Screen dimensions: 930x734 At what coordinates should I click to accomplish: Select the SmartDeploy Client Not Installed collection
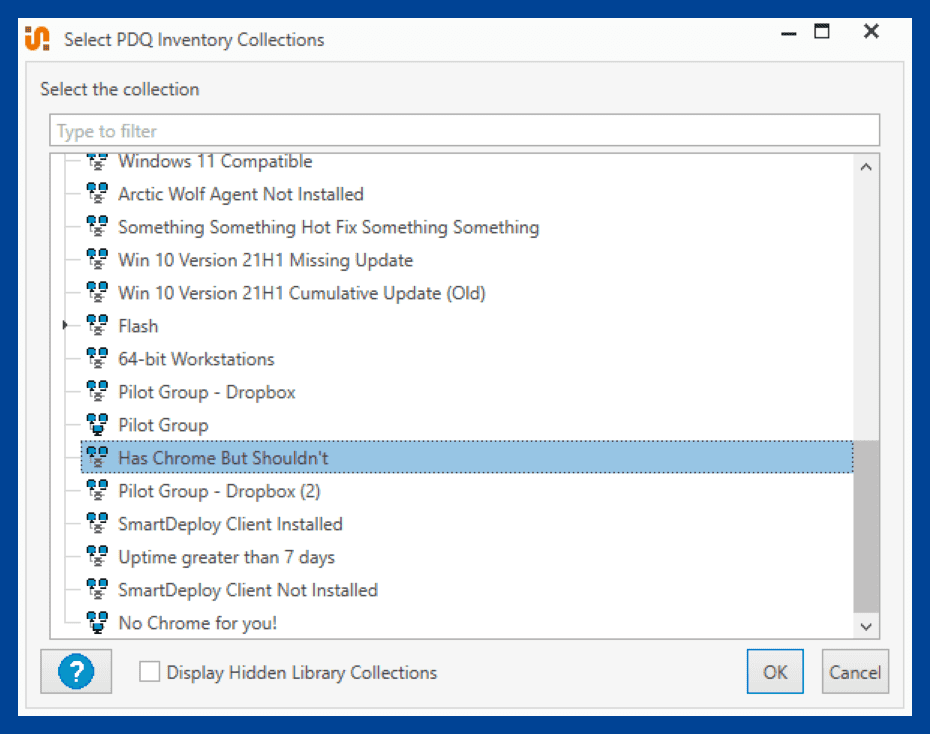[248, 589]
